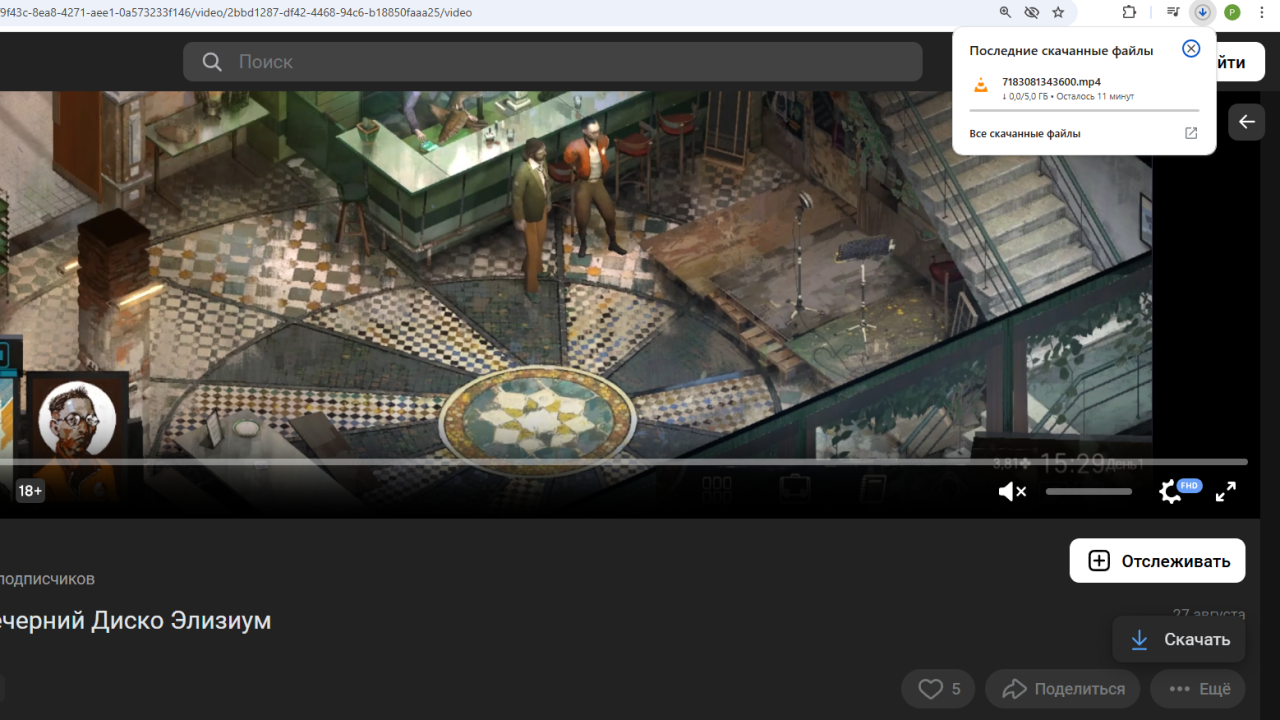Click the Поделиться share button
Viewport: 1280px width, 720px height.
point(1063,689)
